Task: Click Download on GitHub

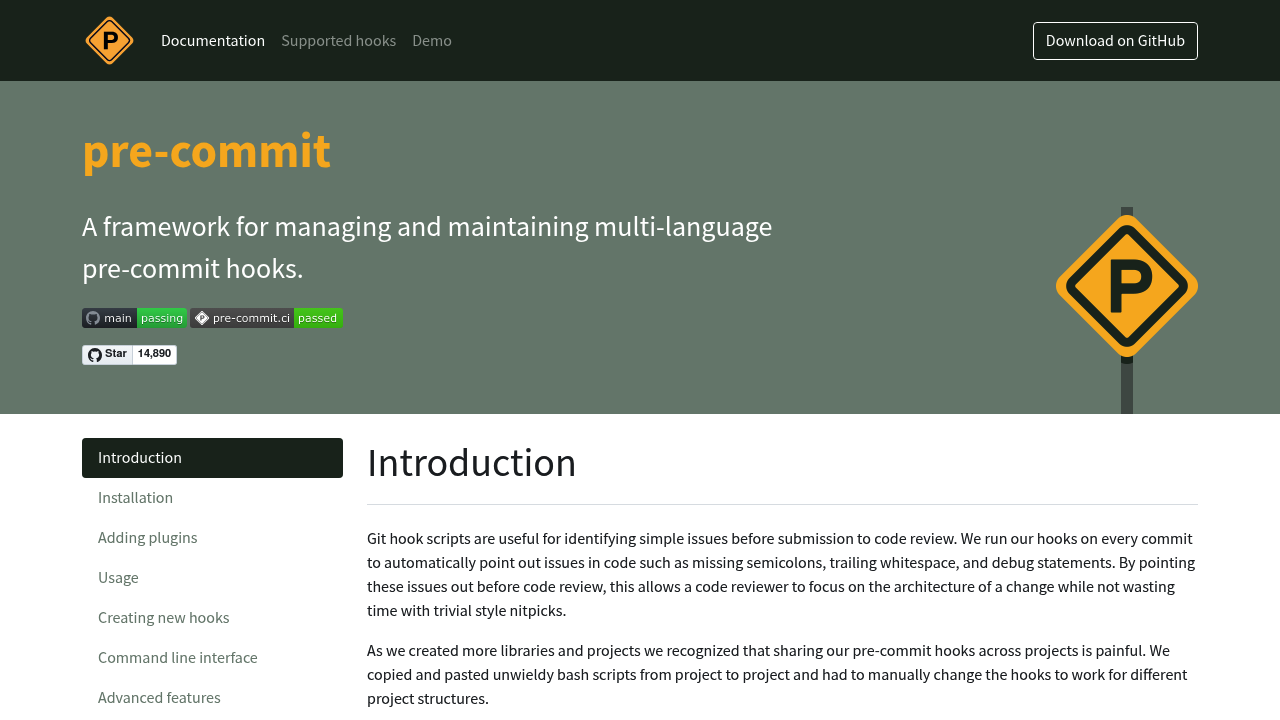Action: click(1115, 40)
